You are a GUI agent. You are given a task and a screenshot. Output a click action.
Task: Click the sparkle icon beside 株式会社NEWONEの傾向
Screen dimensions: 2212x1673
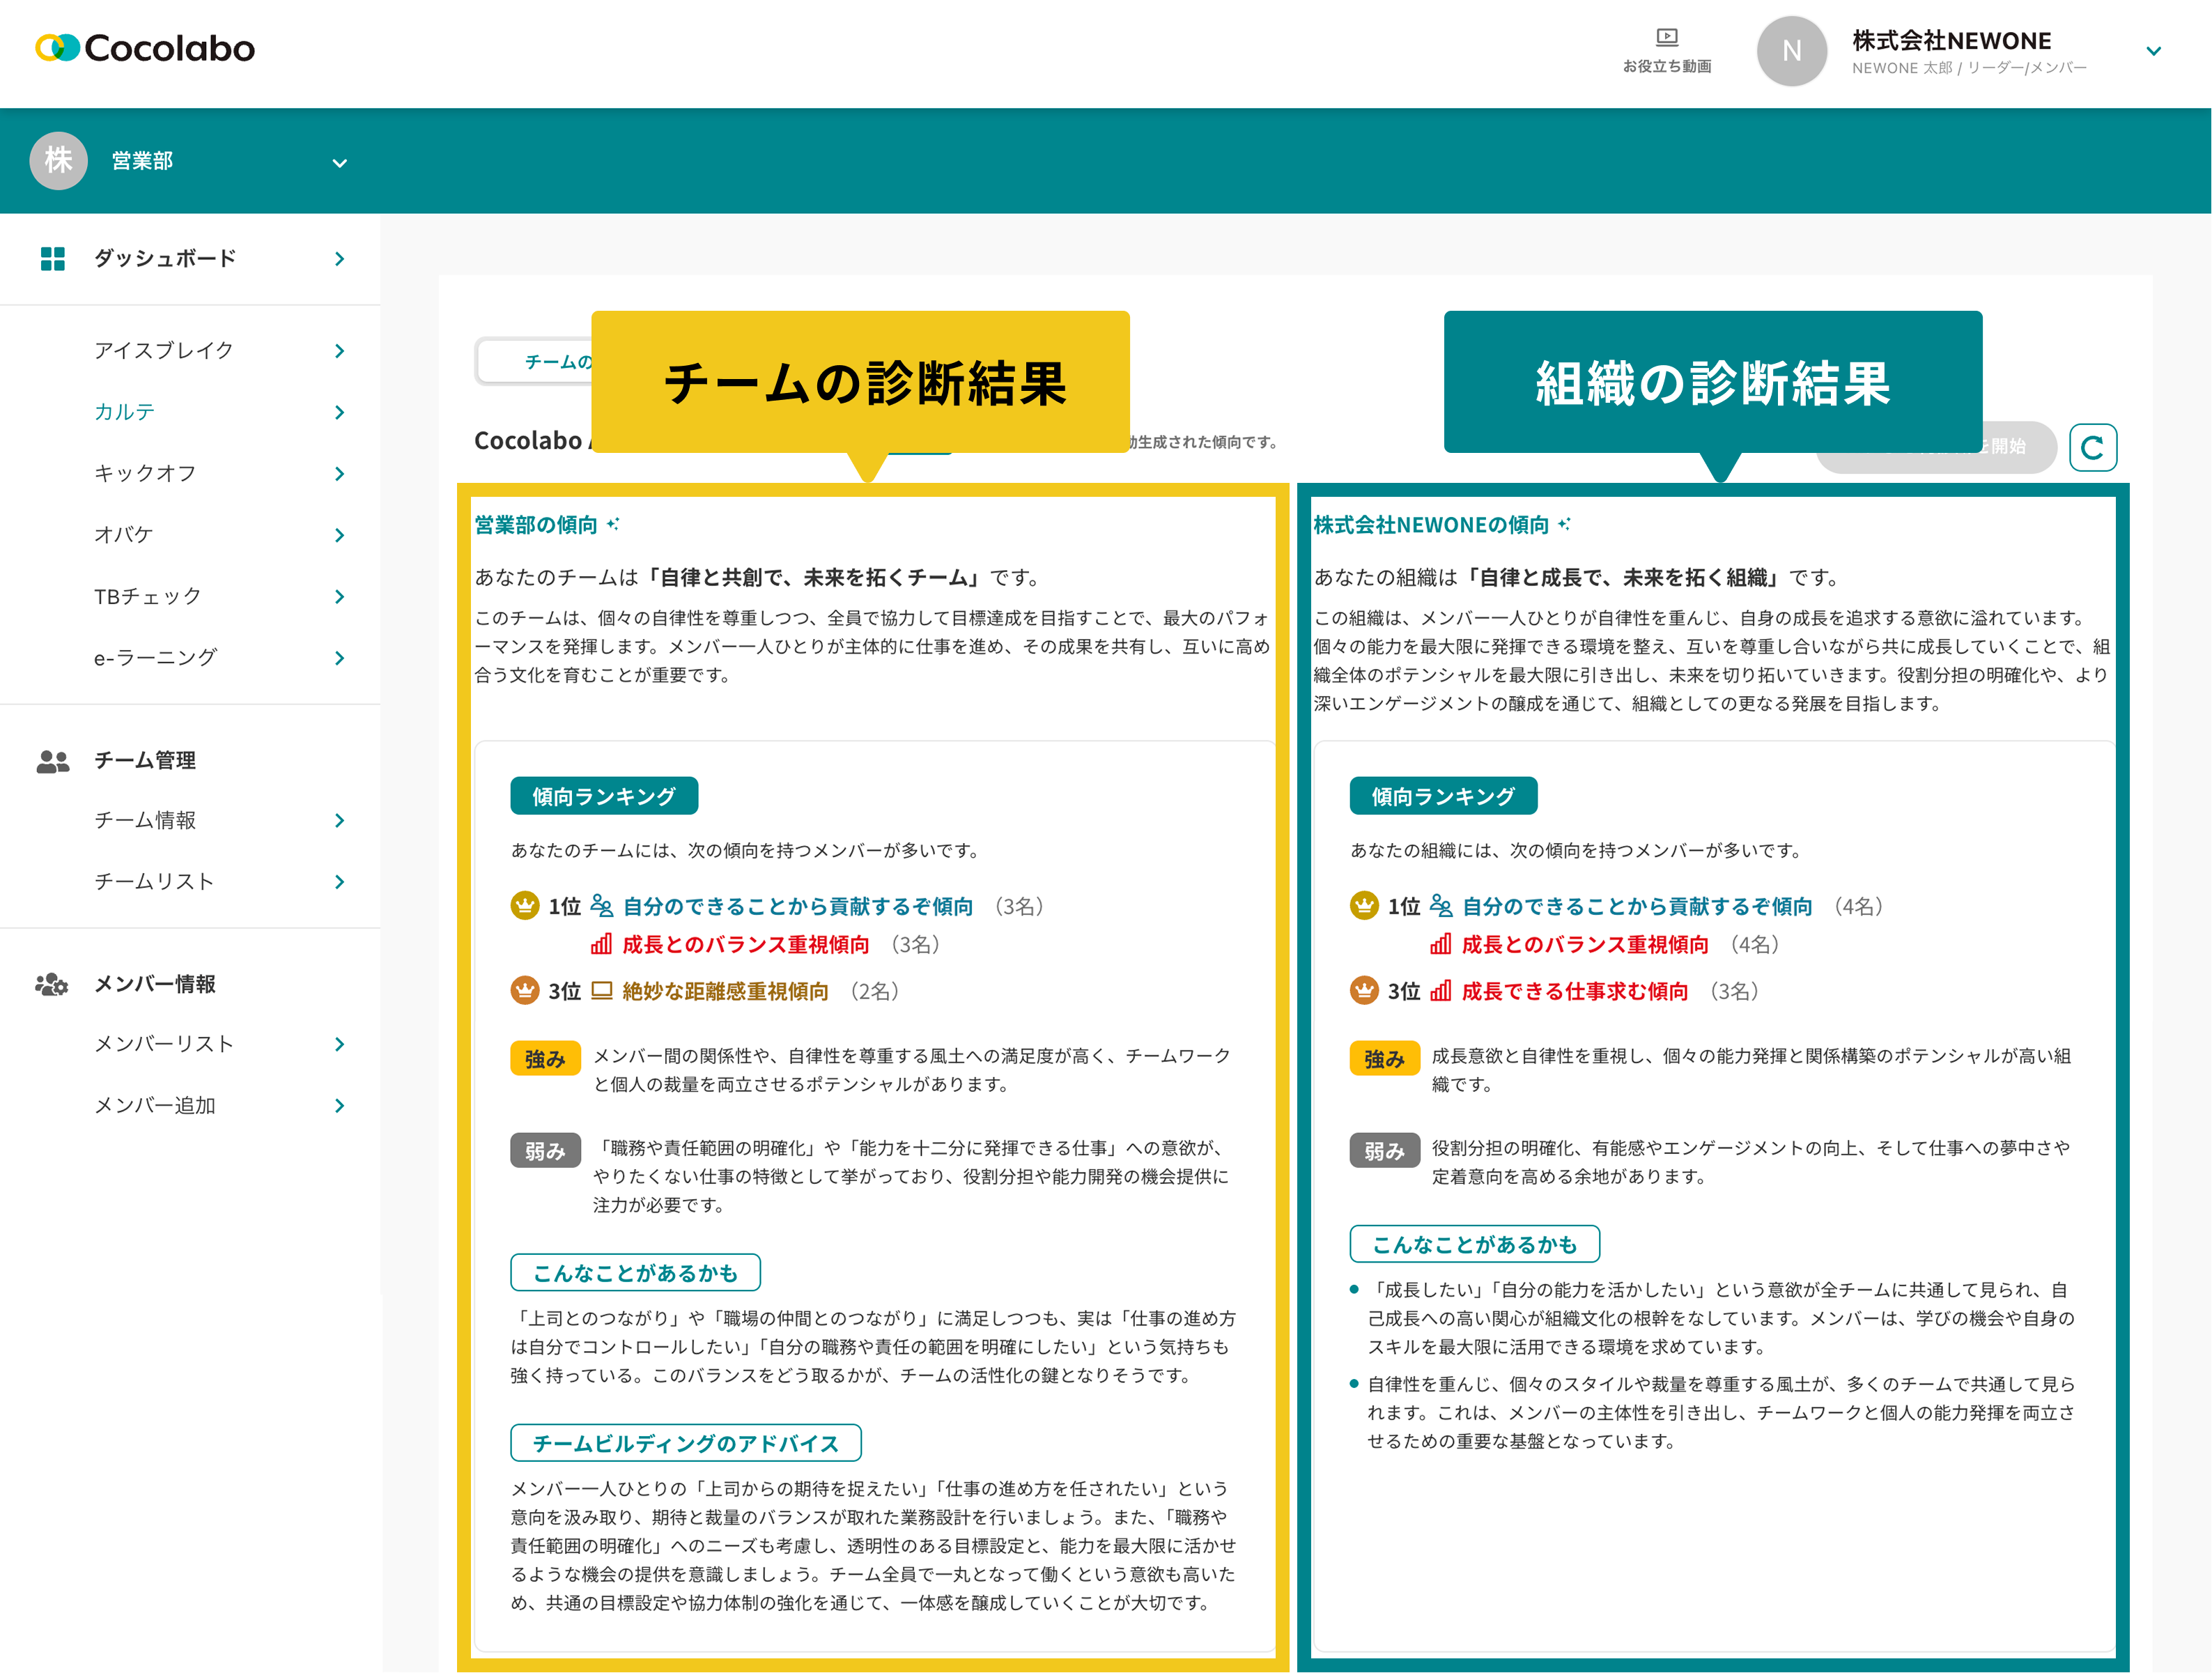pos(1564,523)
